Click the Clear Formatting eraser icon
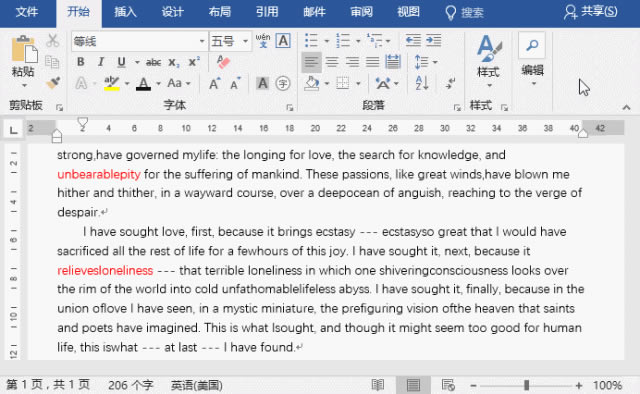 pyautogui.click(x=223, y=62)
